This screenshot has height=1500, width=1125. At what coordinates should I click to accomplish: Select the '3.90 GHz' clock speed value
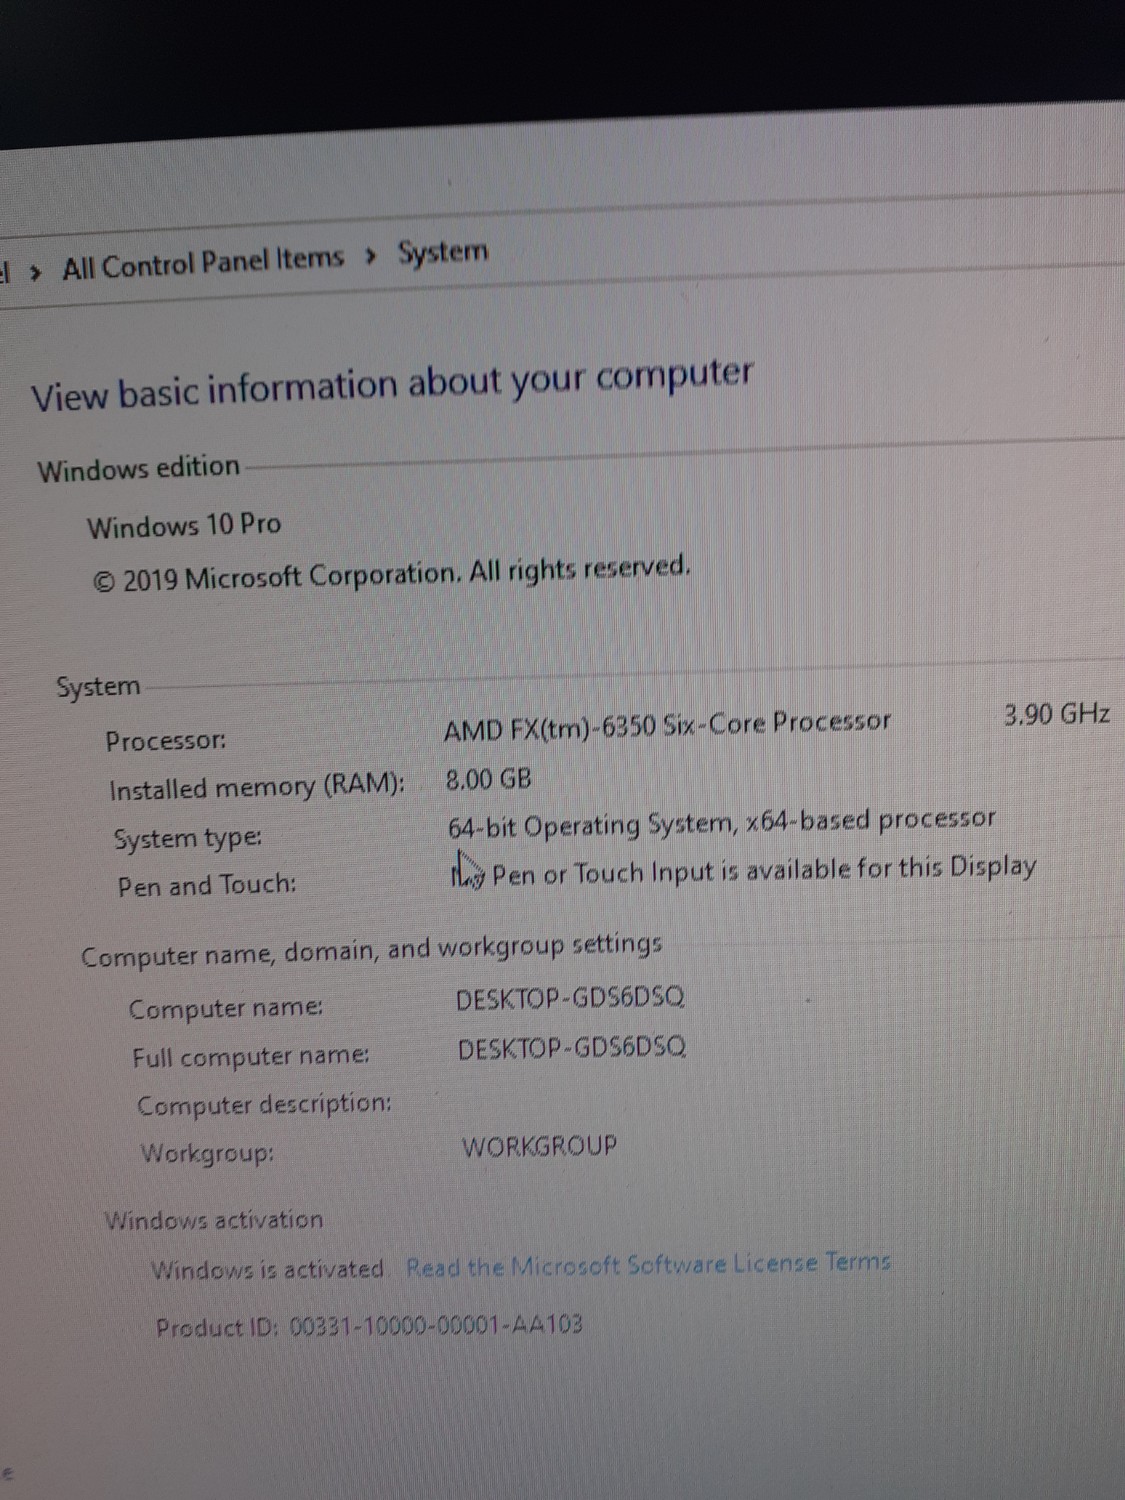click(1057, 714)
